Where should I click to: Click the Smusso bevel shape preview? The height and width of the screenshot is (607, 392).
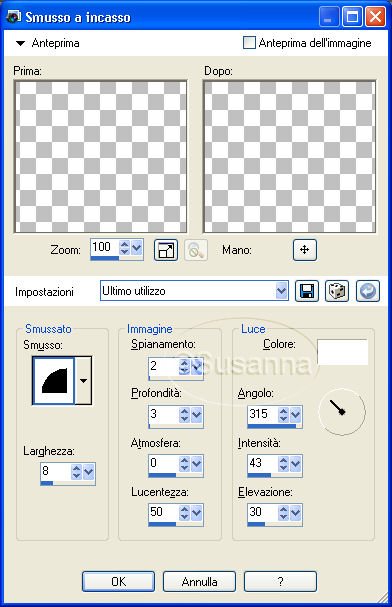click(x=54, y=381)
